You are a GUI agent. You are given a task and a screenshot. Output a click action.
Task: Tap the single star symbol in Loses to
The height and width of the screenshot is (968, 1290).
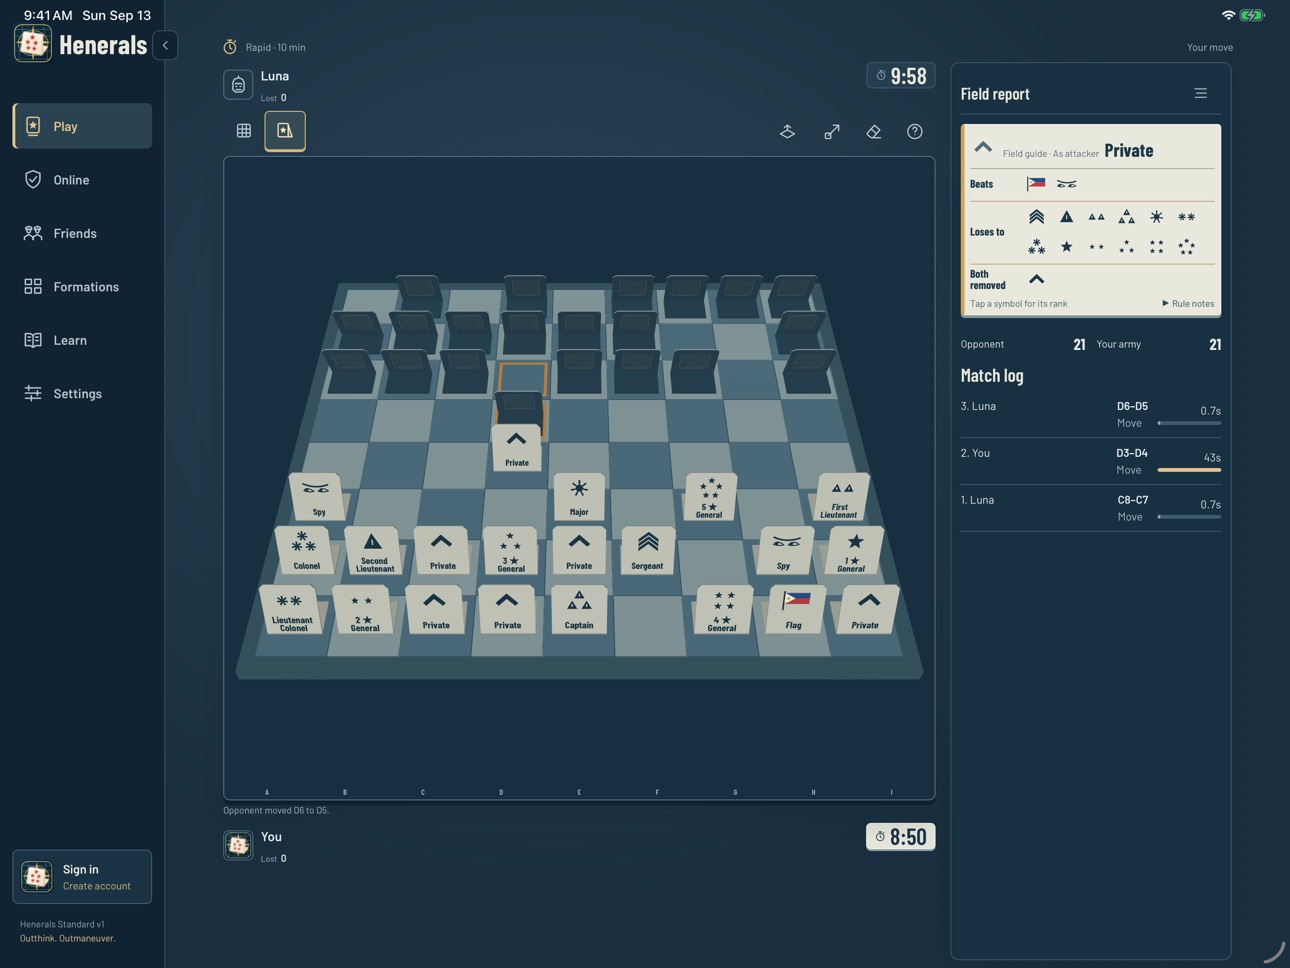click(x=1066, y=246)
